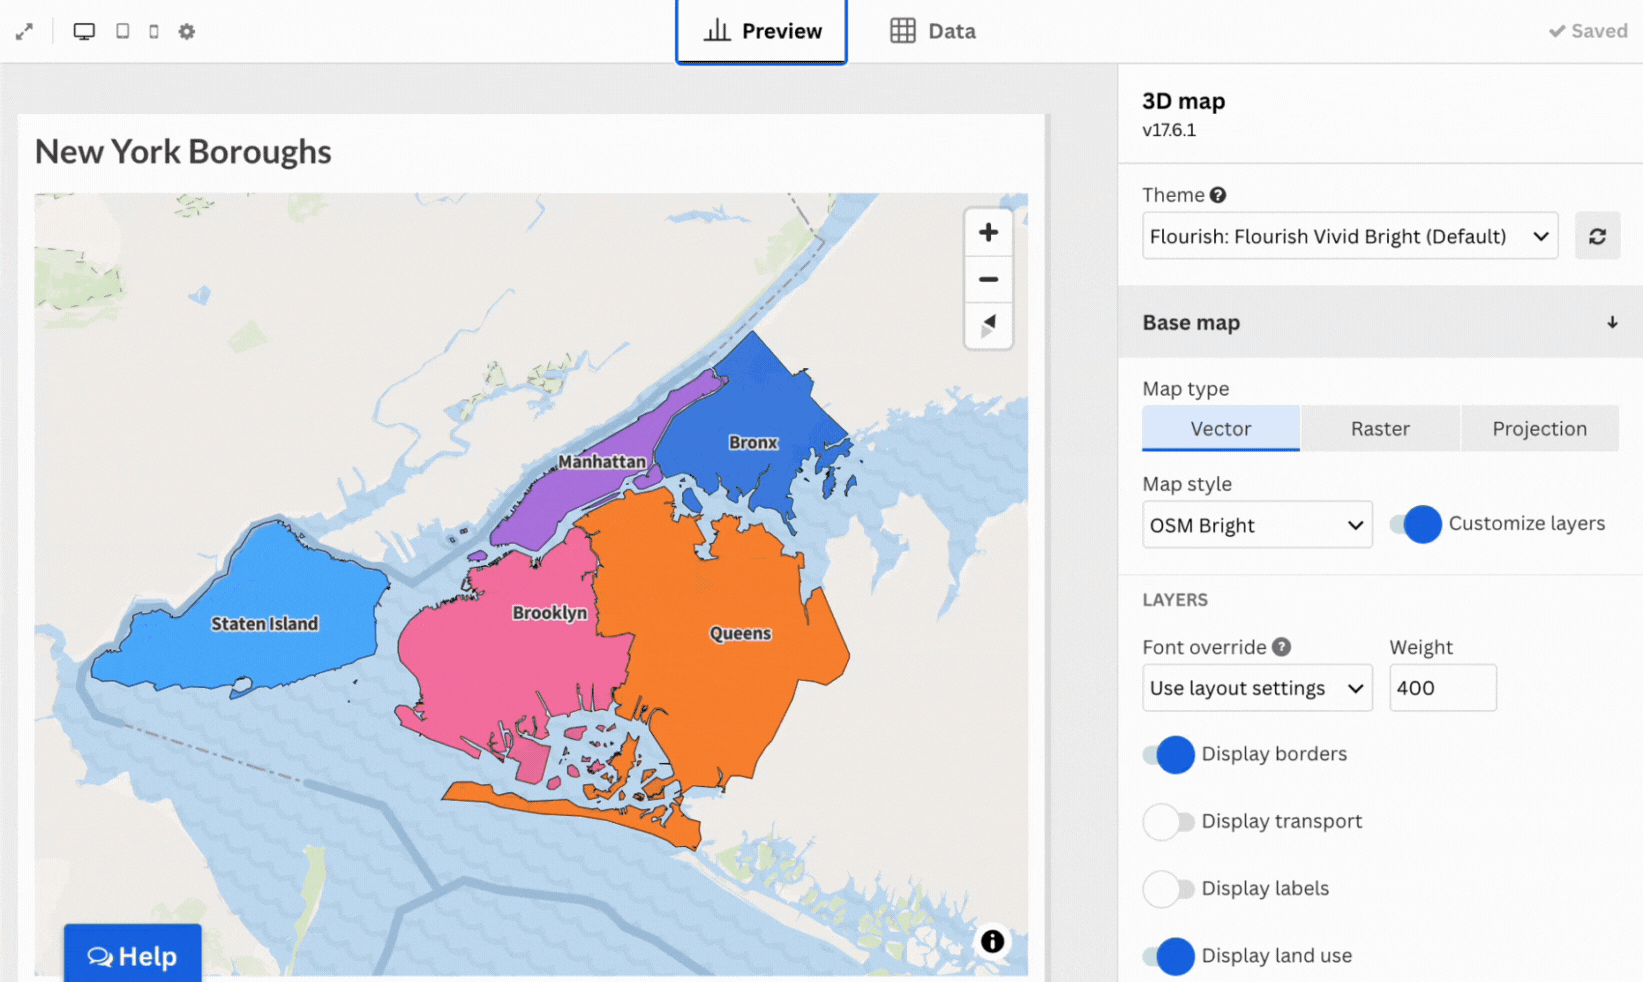Switch to desktop preview icon

tap(84, 32)
